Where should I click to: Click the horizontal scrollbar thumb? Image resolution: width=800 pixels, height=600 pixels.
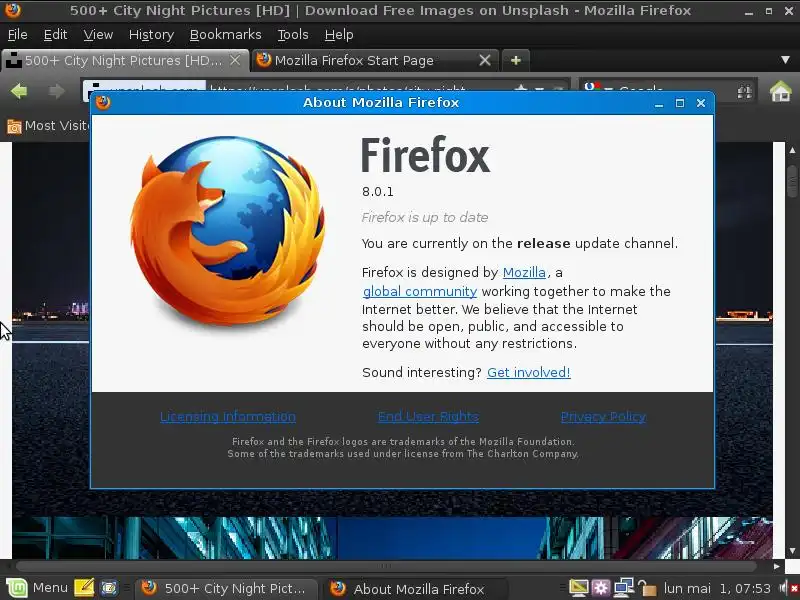pos(386,566)
